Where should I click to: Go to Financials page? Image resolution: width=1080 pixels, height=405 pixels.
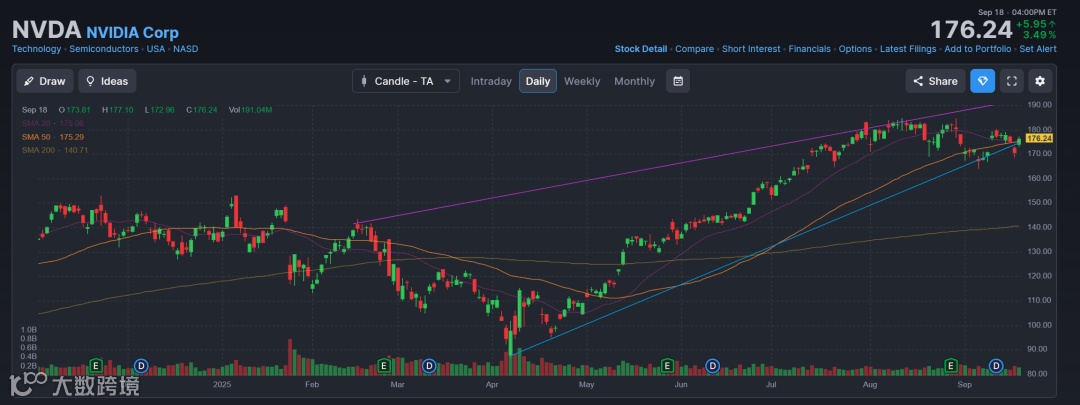809,48
